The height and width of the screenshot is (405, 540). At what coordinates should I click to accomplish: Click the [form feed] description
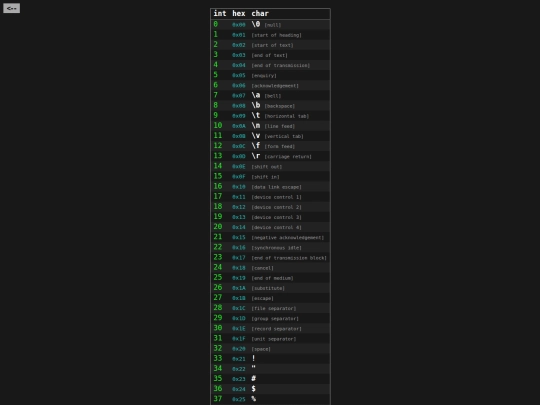[x=280, y=146]
